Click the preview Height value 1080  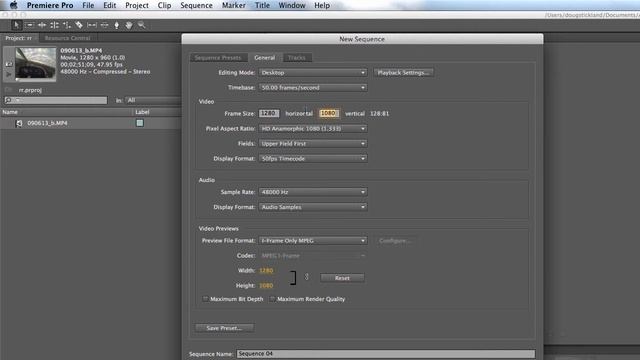266,285
